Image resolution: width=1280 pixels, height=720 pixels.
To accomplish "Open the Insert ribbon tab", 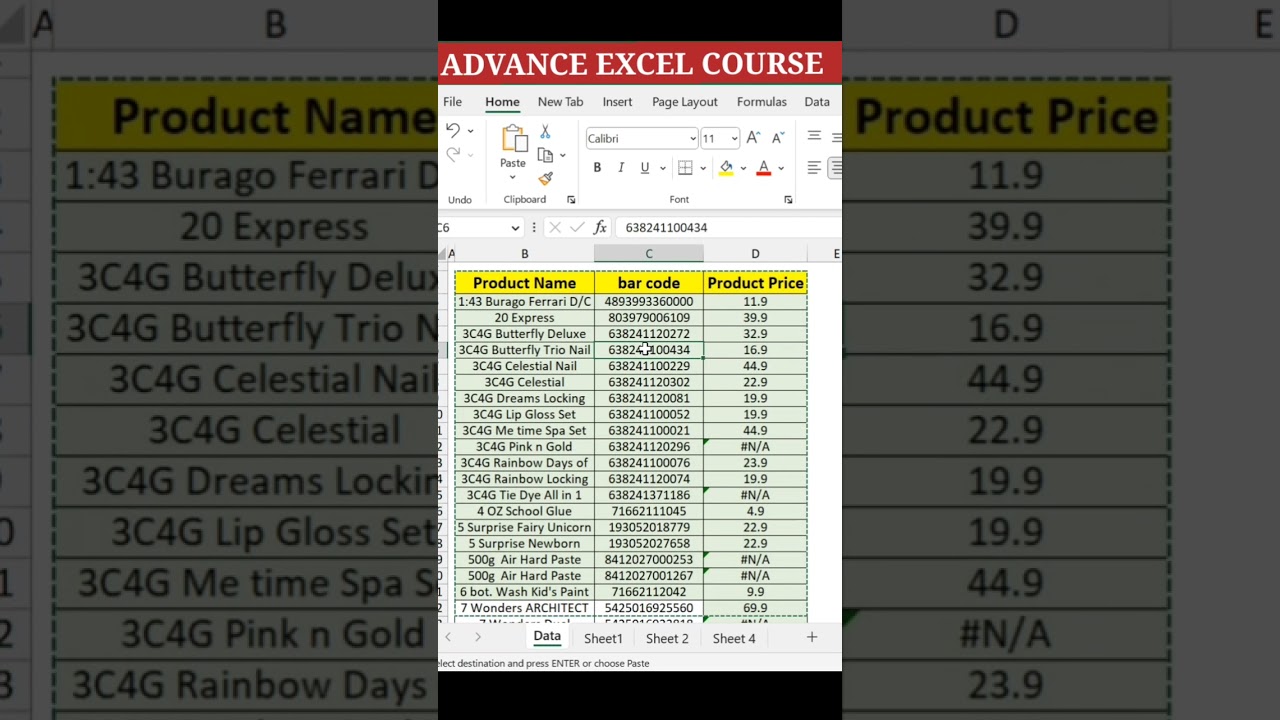I will (x=617, y=102).
